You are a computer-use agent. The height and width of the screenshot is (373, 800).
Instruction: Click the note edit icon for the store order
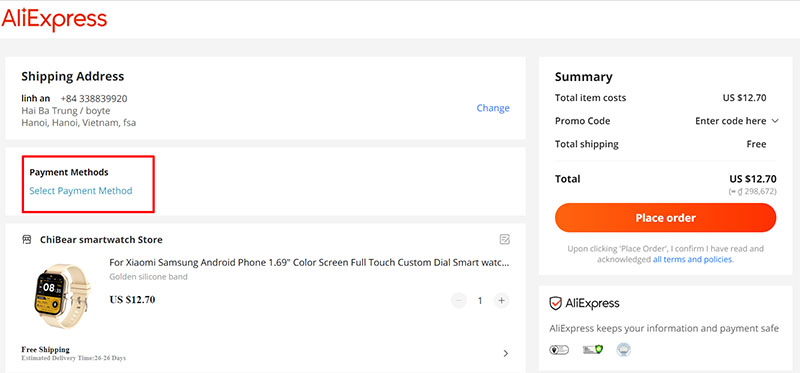pyautogui.click(x=505, y=239)
